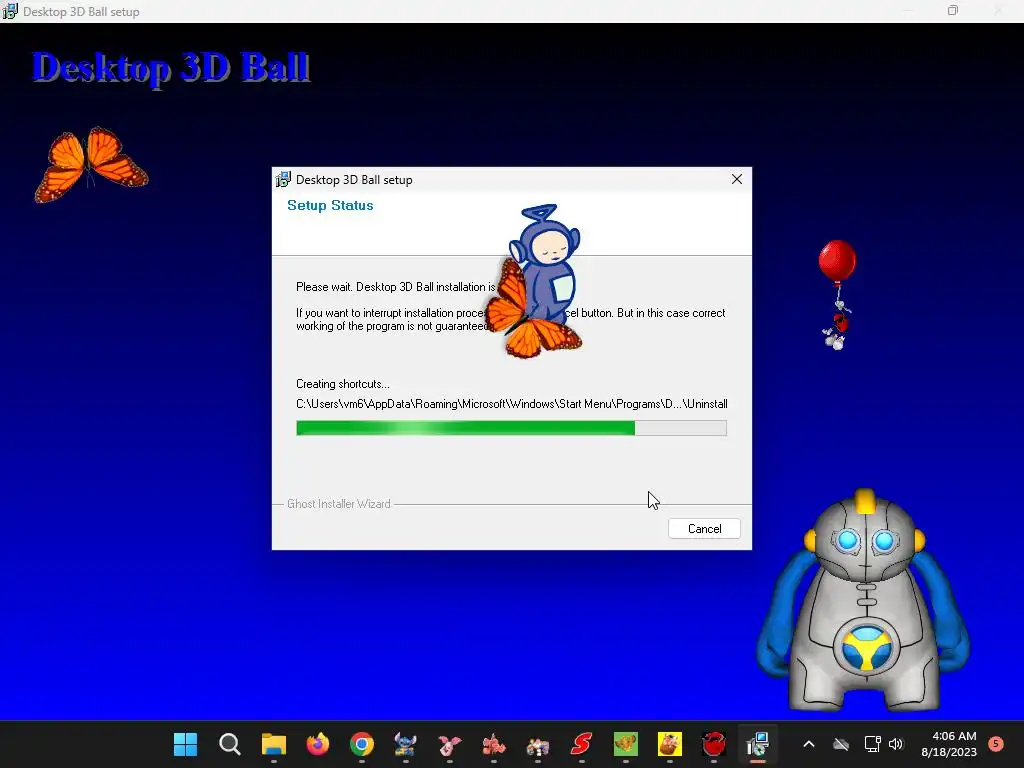Select the active setup installer taskbar icon
Viewport: 1024px width, 768px height.
[x=758, y=744]
